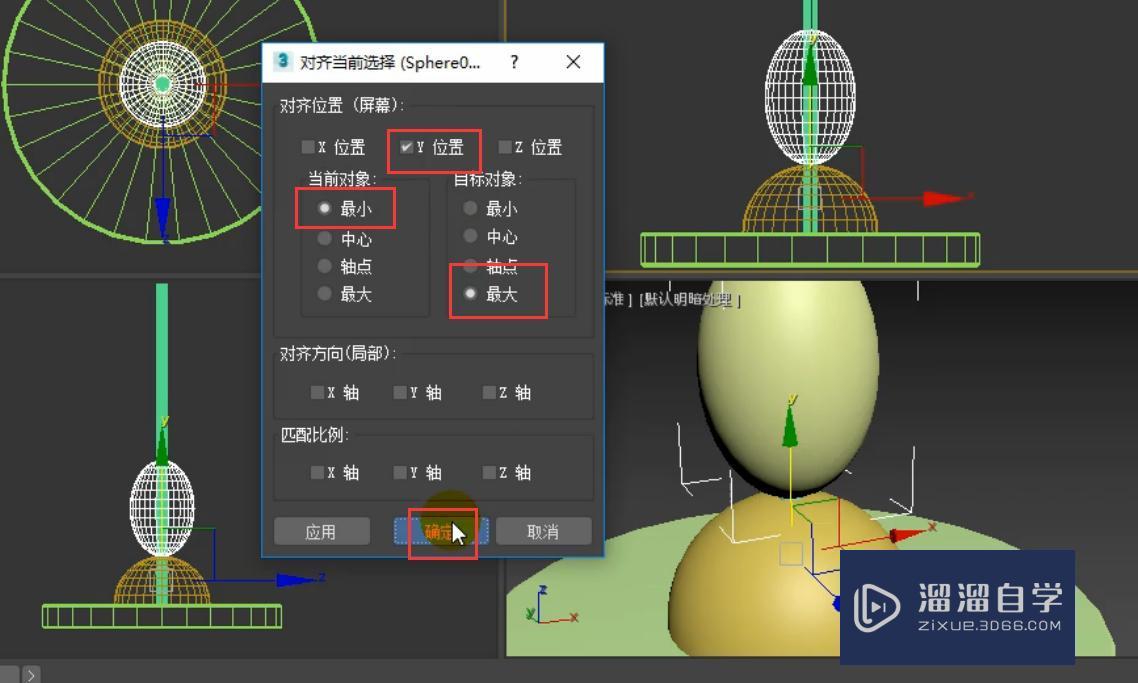
Task: Click the red X-axis gizmo arrow in front viewport
Action: coord(943,198)
